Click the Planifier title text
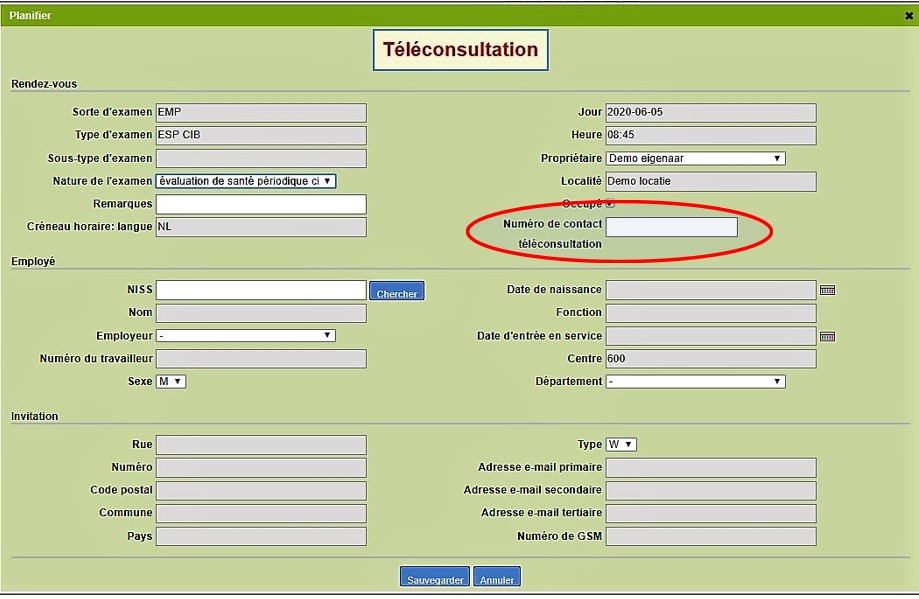 tap(30, 16)
